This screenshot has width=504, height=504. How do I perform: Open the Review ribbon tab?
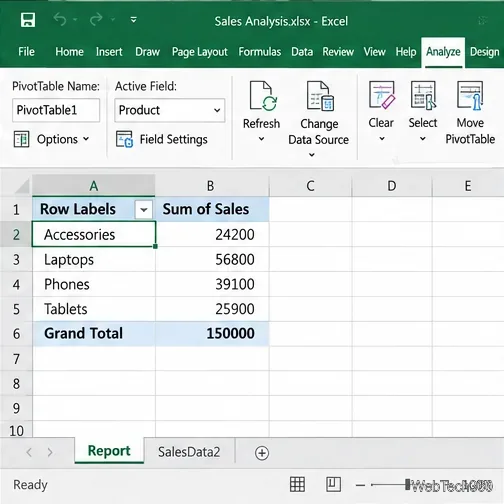pyautogui.click(x=338, y=52)
